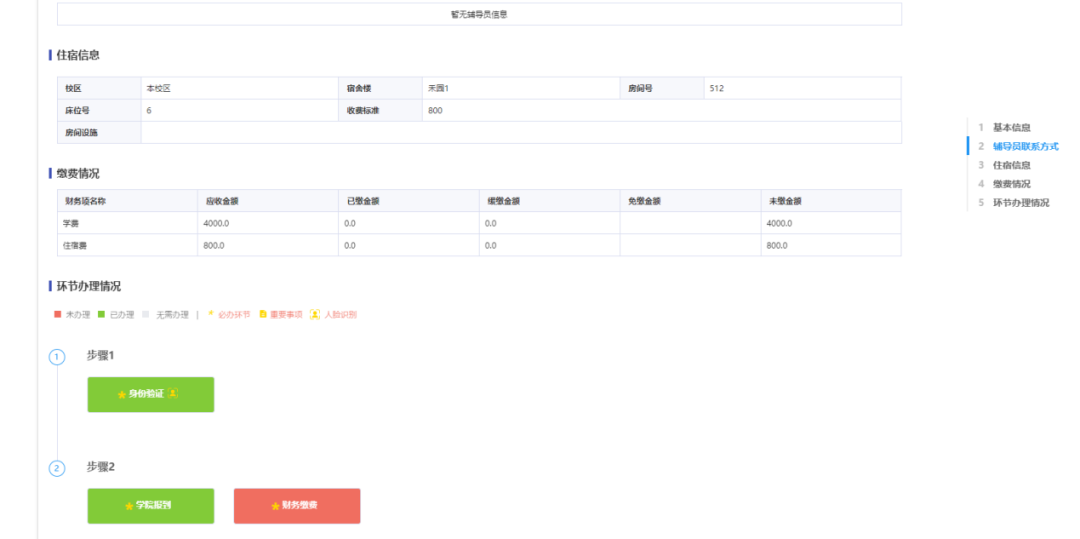Click the 人脸识别 legend label
This screenshot has height=539, width=1080.
(x=340, y=315)
